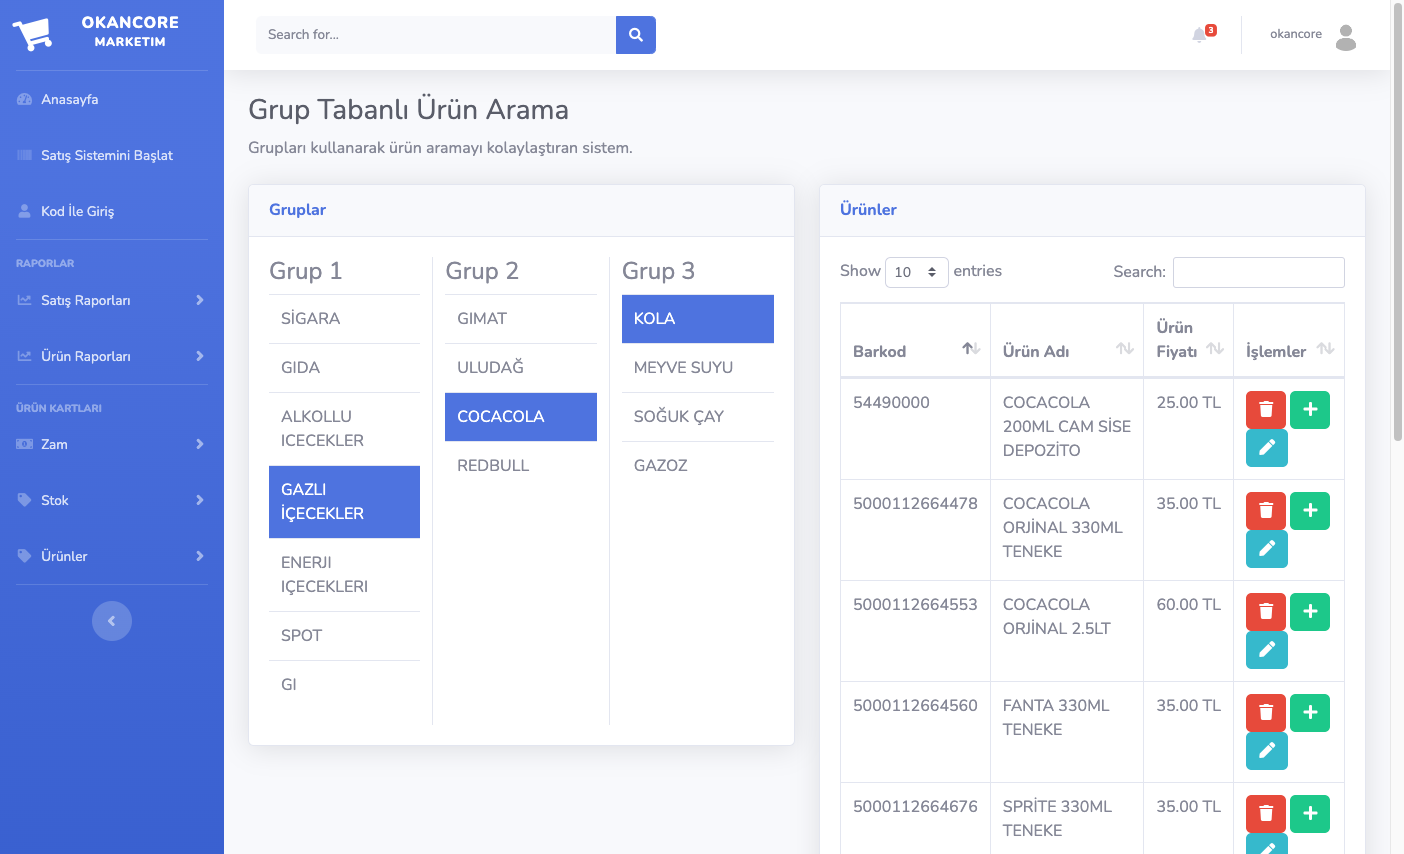Select ENERJI IÇECEKLERI group
The width and height of the screenshot is (1404, 854).
(x=344, y=575)
